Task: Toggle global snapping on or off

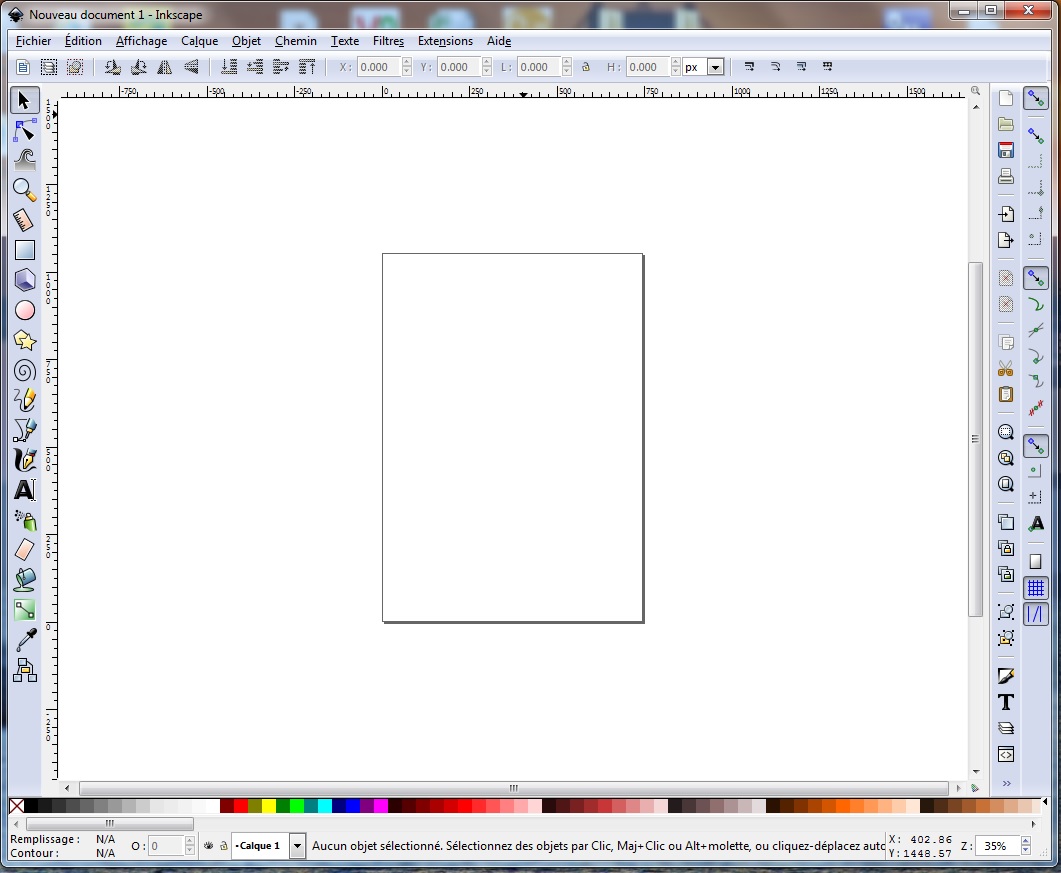Action: pyautogui.click(x=1036, y=99)
